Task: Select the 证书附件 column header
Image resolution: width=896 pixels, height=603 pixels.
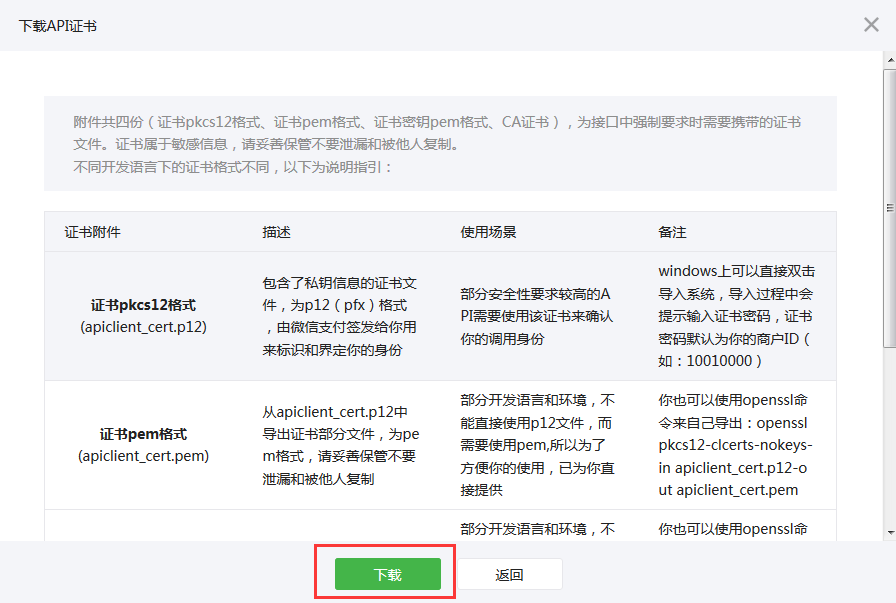Action: (x=93, y=232)
